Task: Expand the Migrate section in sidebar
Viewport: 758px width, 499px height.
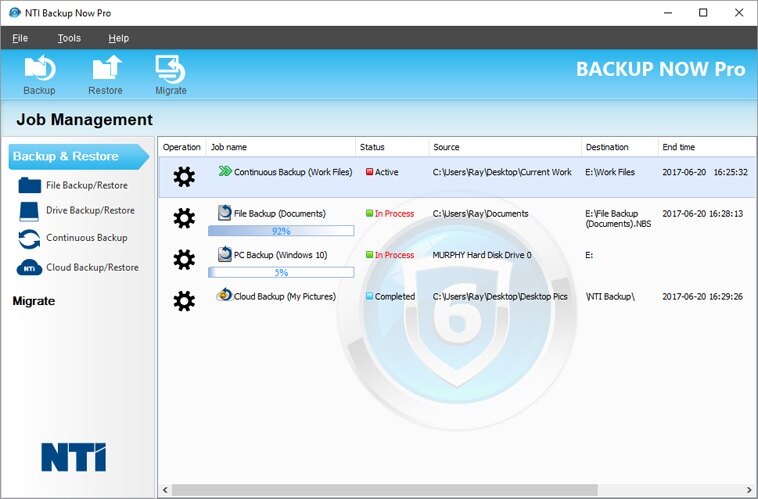Action: 34,301
